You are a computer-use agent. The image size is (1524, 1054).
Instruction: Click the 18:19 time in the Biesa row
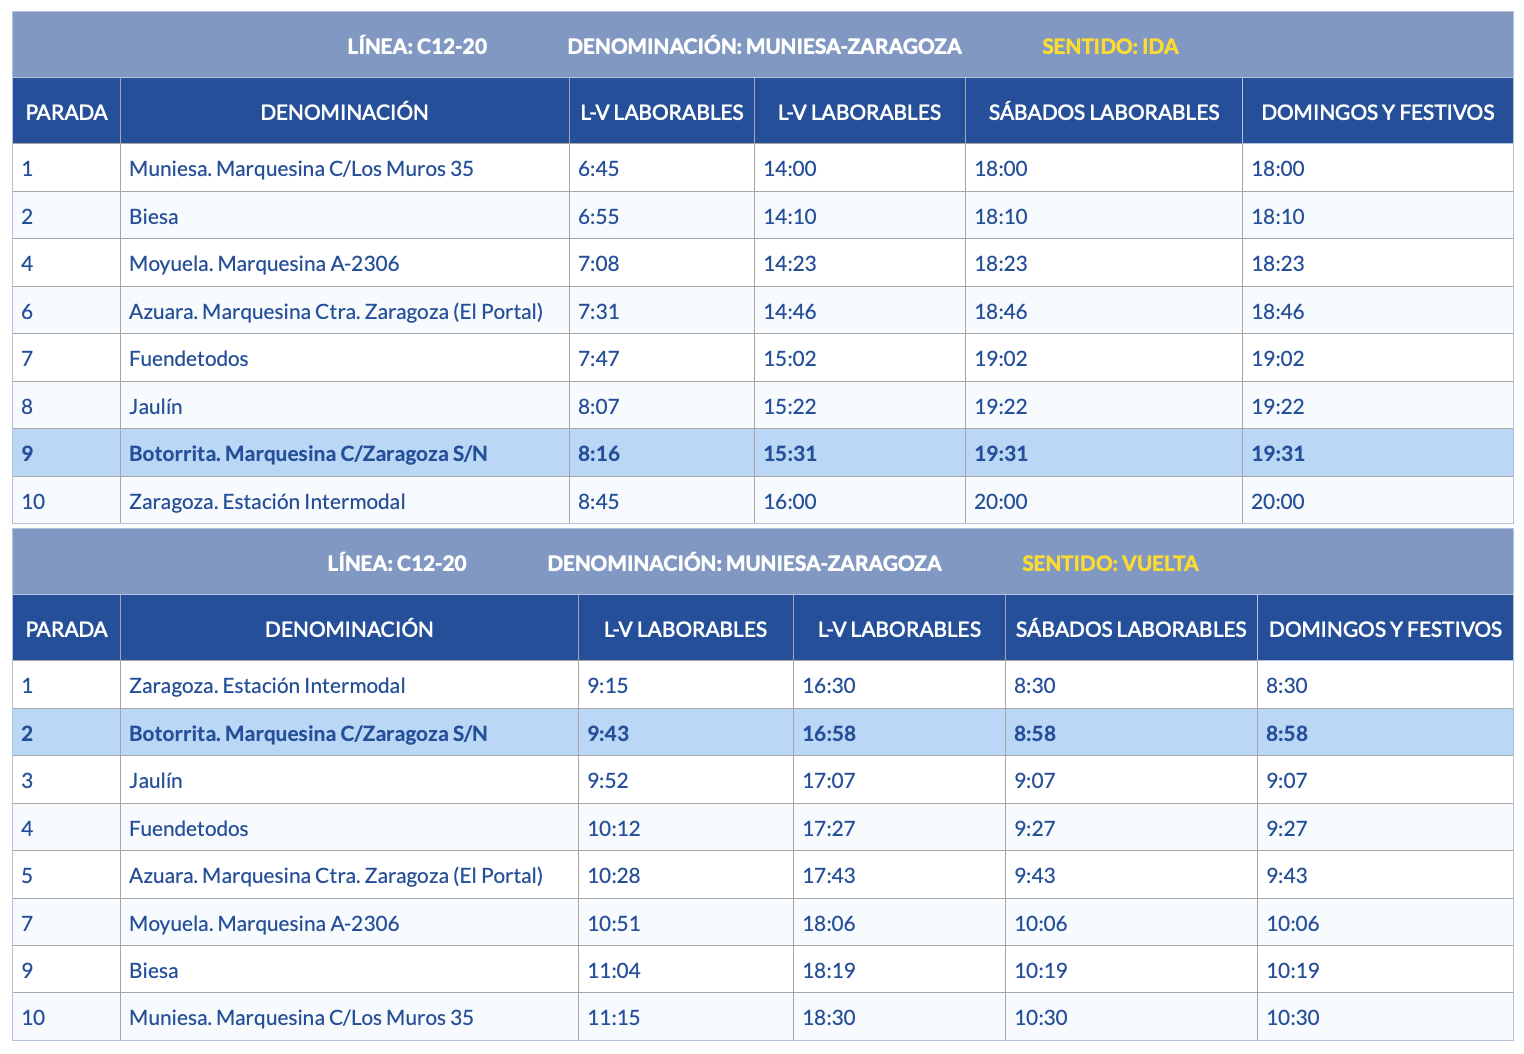pos(829,970)
